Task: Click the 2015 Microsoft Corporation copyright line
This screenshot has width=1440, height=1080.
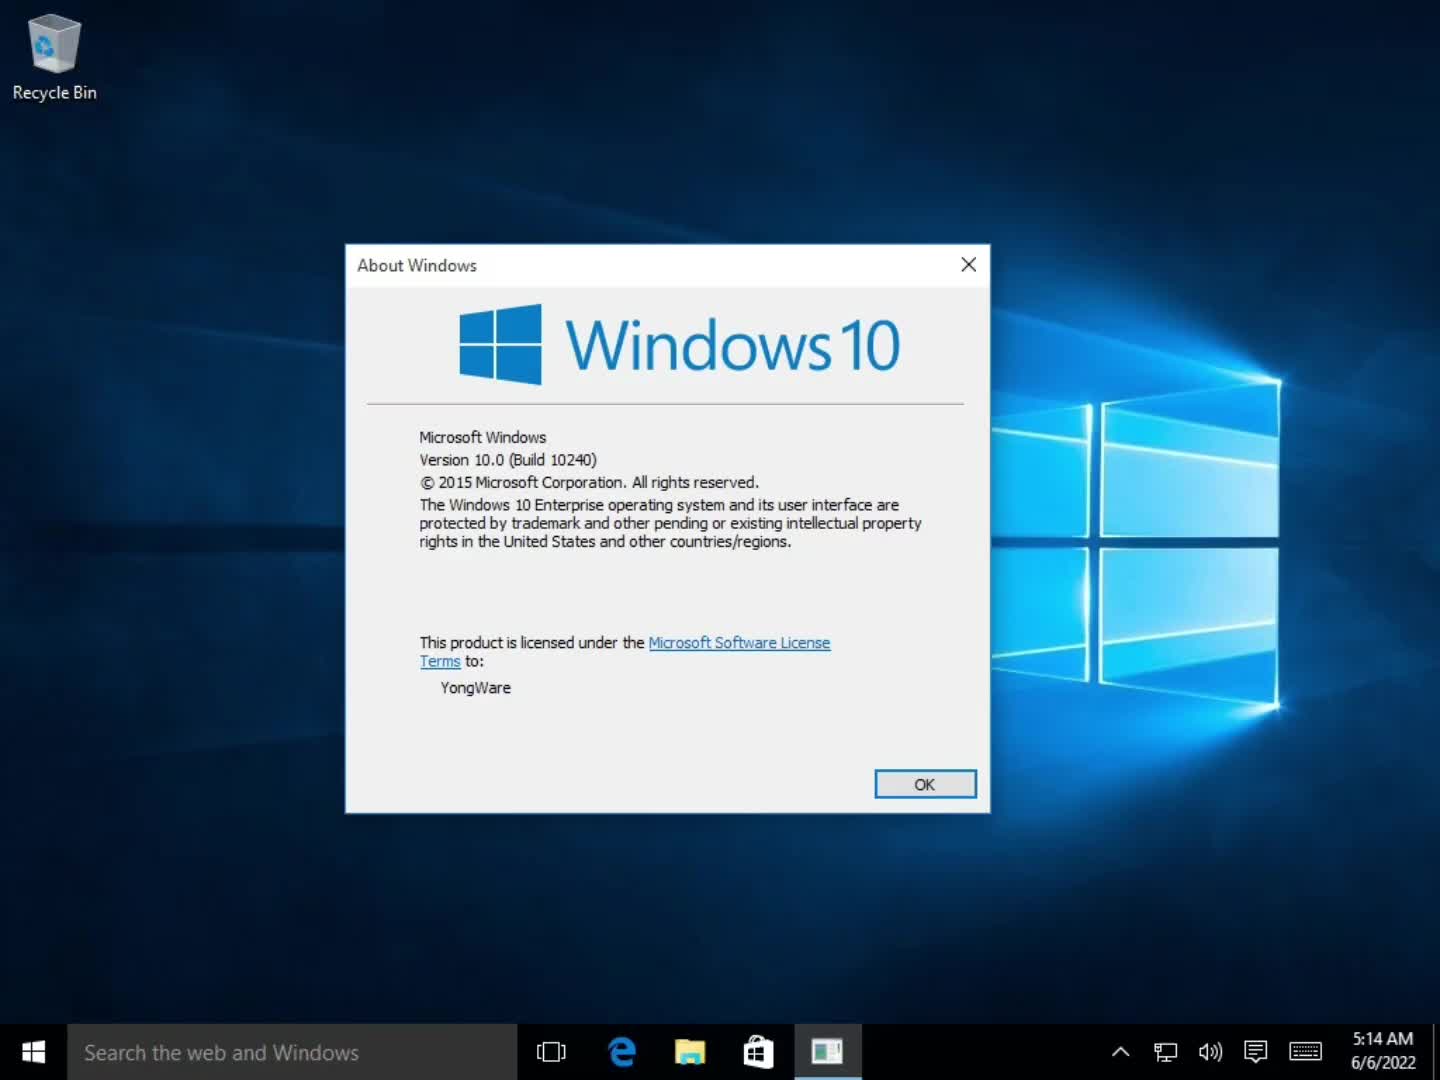Action: coord(589,482)
